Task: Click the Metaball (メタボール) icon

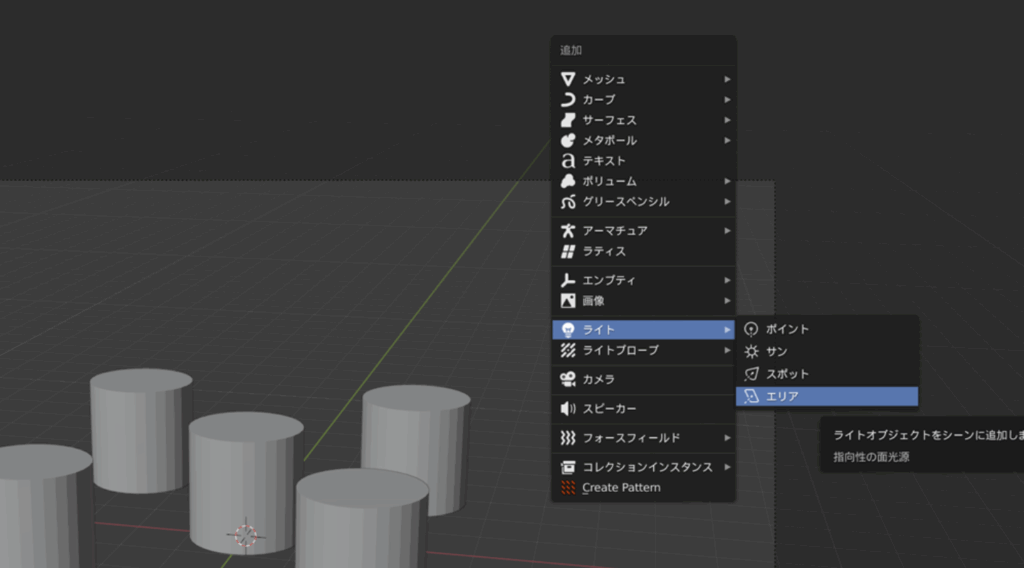Action: (x=568, y=140)
